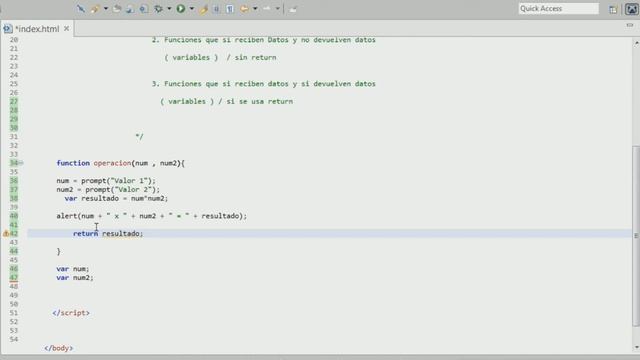Click the vertical scrollbar thumb
640x360 pixels.
[636, 236]
